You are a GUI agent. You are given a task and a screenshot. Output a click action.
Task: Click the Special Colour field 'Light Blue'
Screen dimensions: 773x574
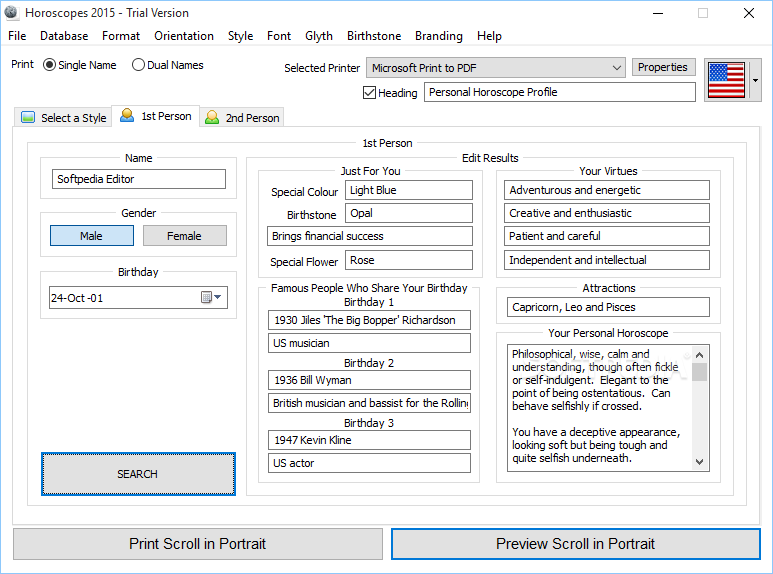409,190
